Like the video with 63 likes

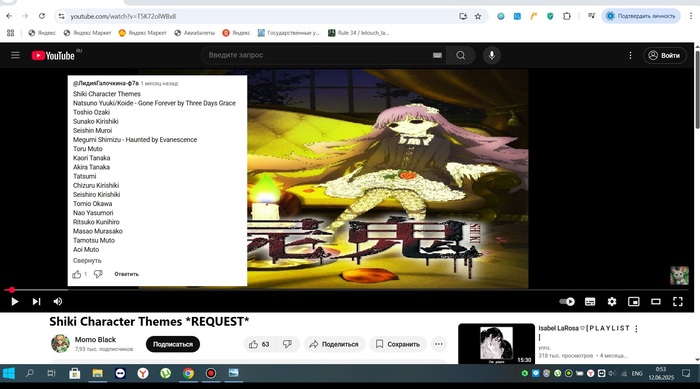[259, 344]
